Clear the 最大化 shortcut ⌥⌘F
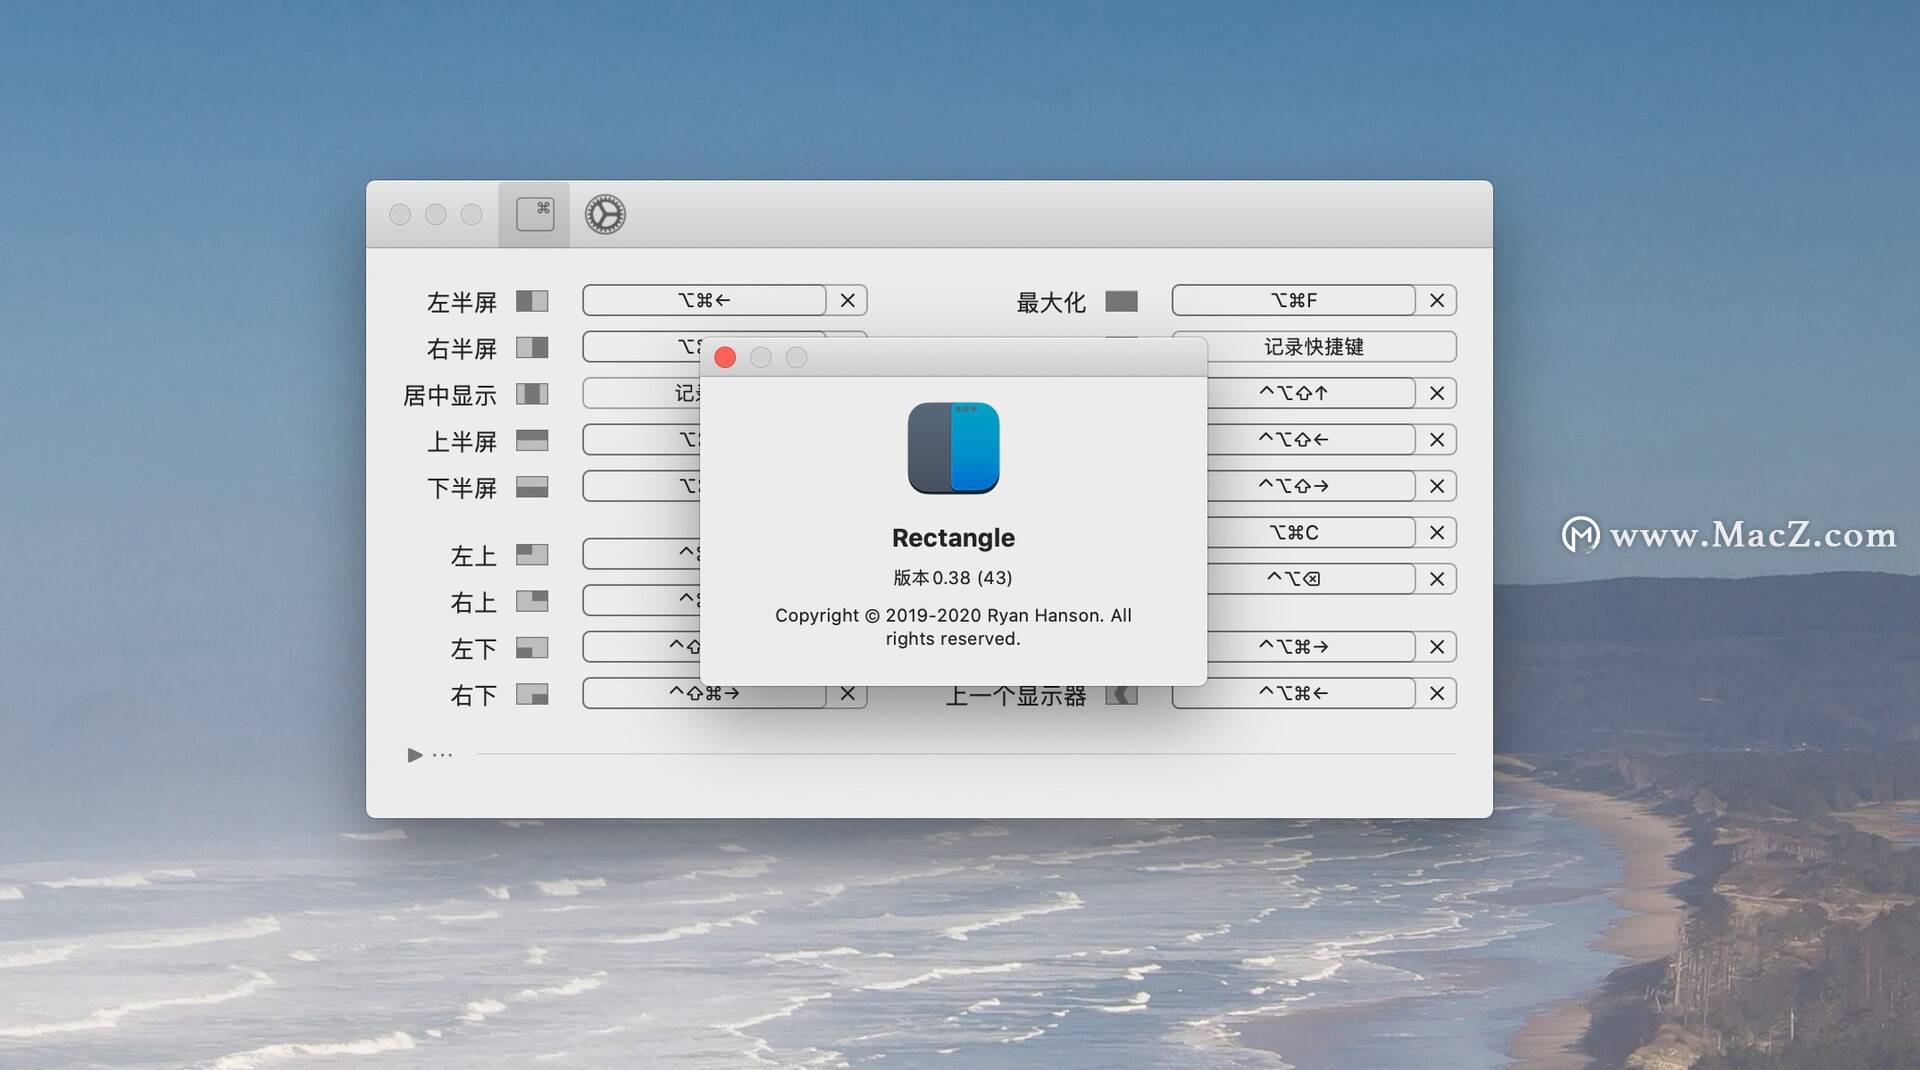This screenshot has width=1920, height=1070. point(1437,300)
